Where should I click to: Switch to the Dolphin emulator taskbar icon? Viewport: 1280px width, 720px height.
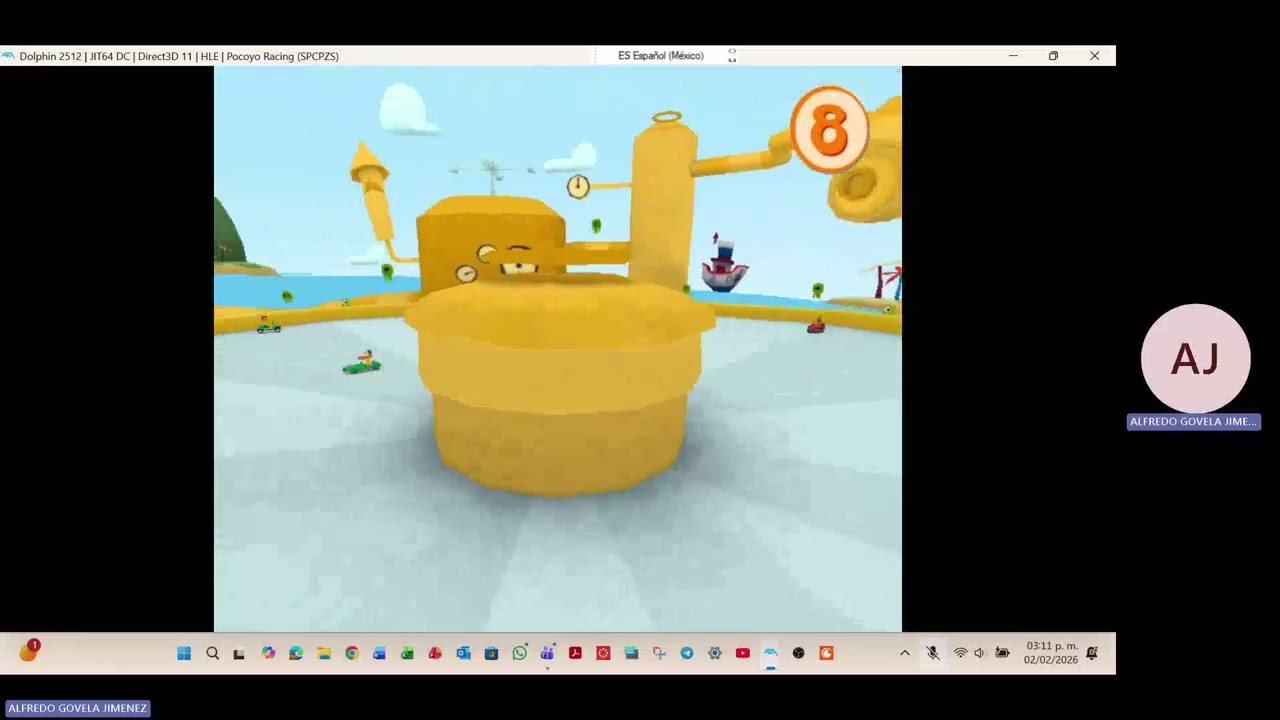coord(770,653)
